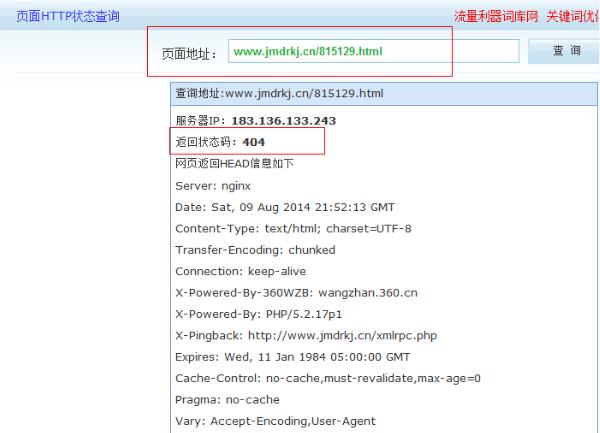This screenshot has height=433, width=600.
Task: Click the Content-Type header line
Action: coord(293,229)
